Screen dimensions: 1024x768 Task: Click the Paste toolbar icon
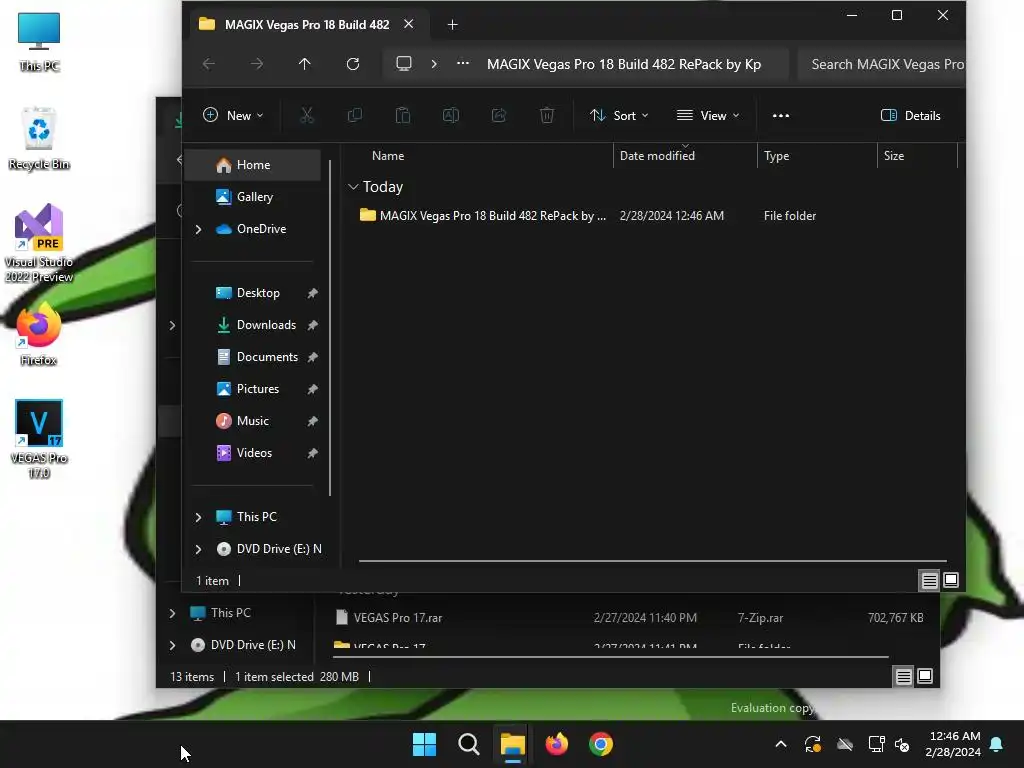[x=403, y=116]
